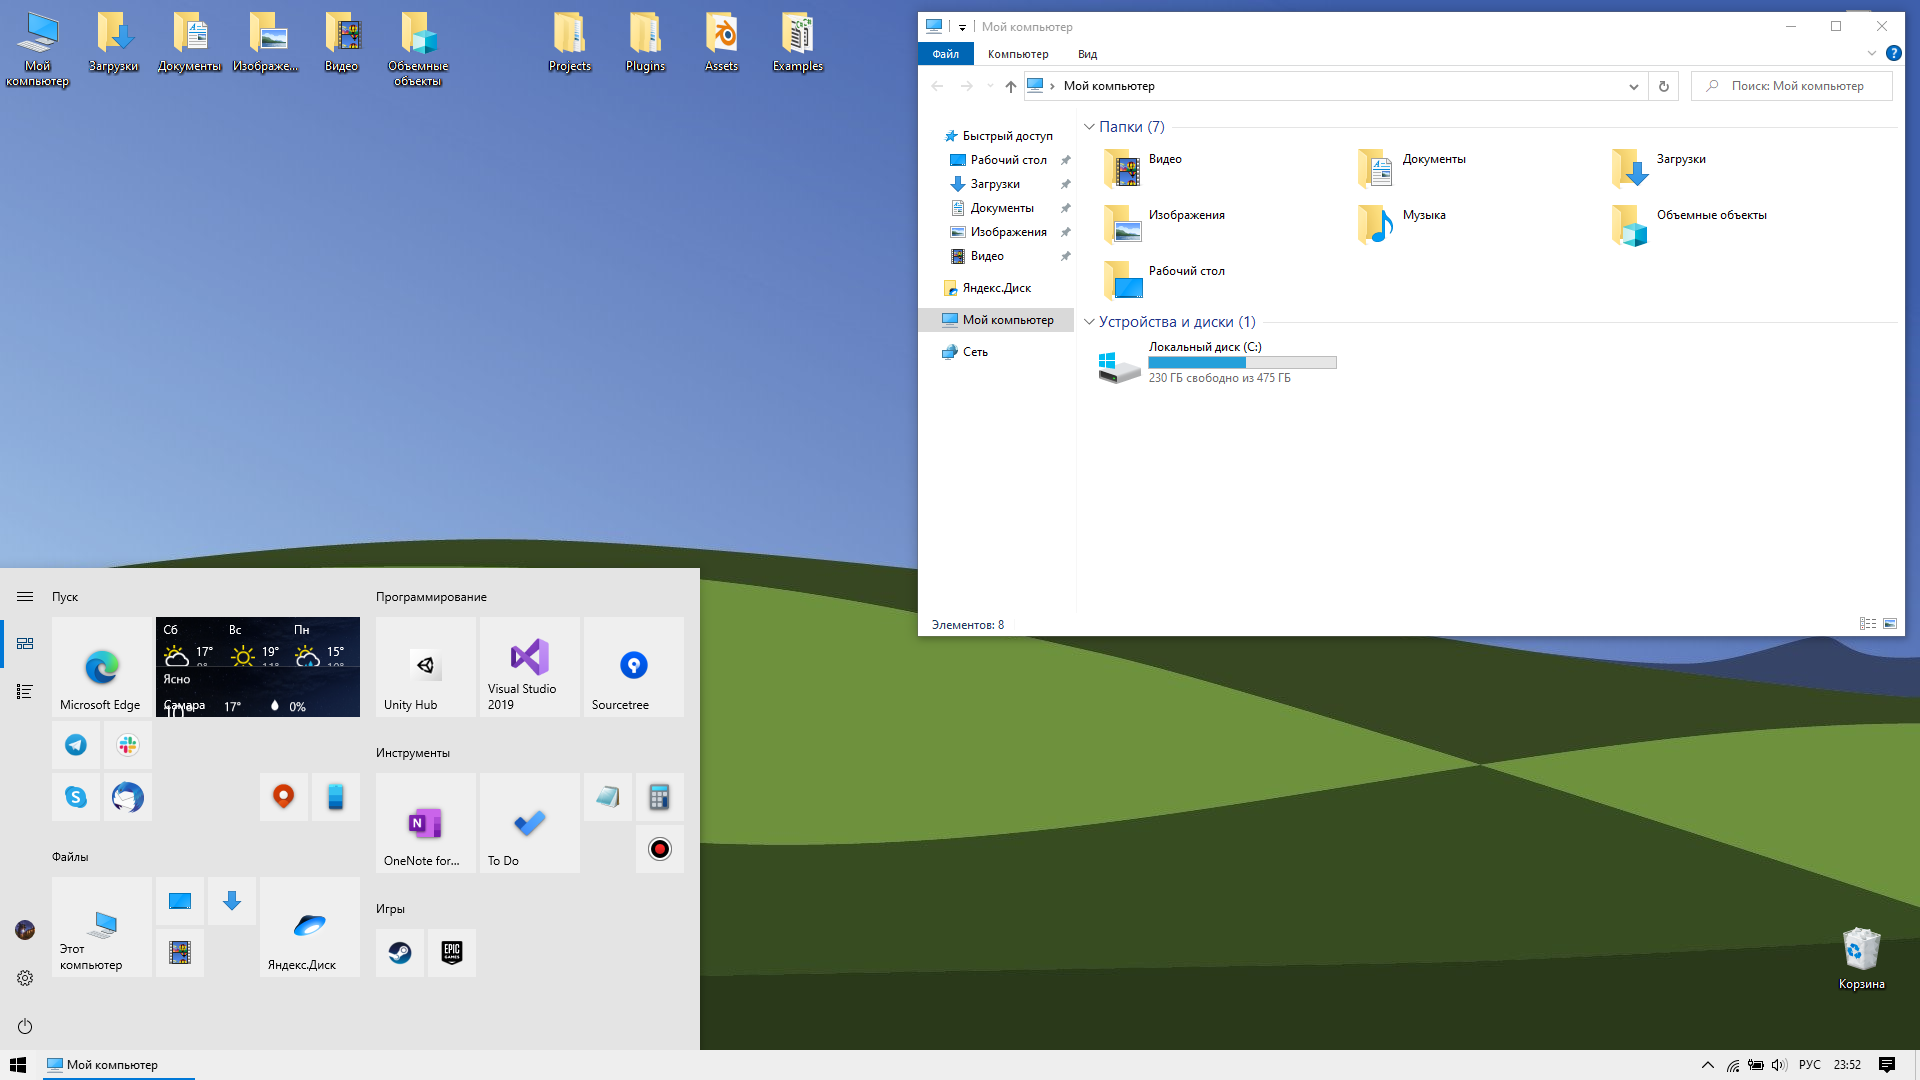Launch the Calculator tile
This screenshot has height=1080, width=1920.
(659, 797)
